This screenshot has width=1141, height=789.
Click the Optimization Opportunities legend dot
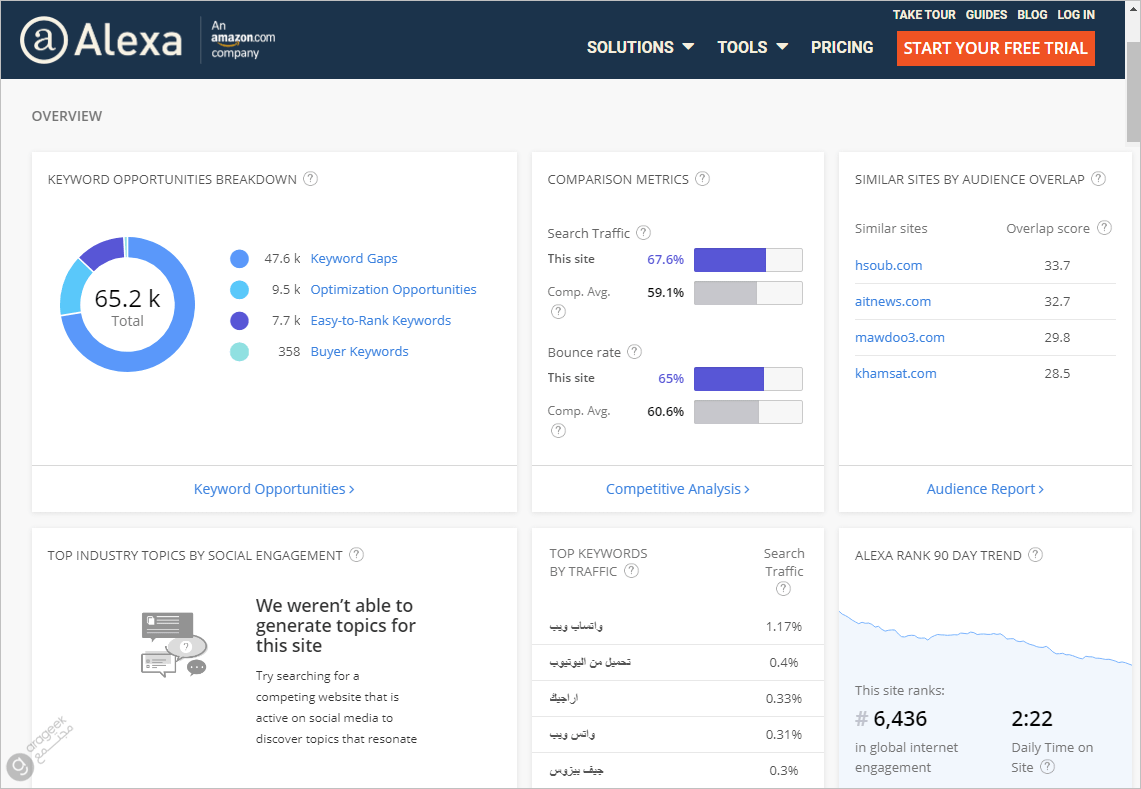click(x=239, y=290)
